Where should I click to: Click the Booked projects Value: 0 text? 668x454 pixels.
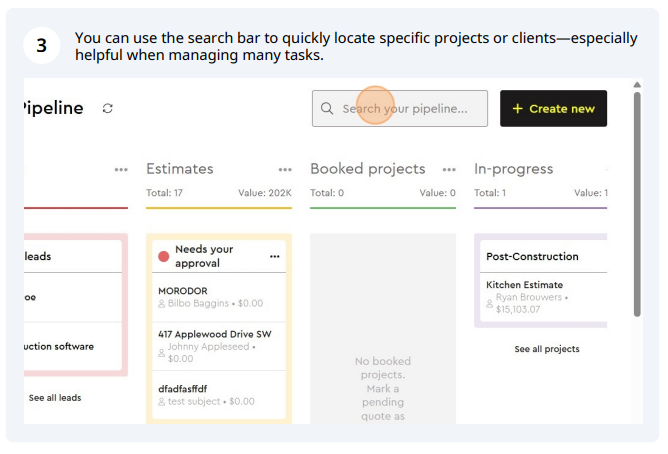point(438,193)
